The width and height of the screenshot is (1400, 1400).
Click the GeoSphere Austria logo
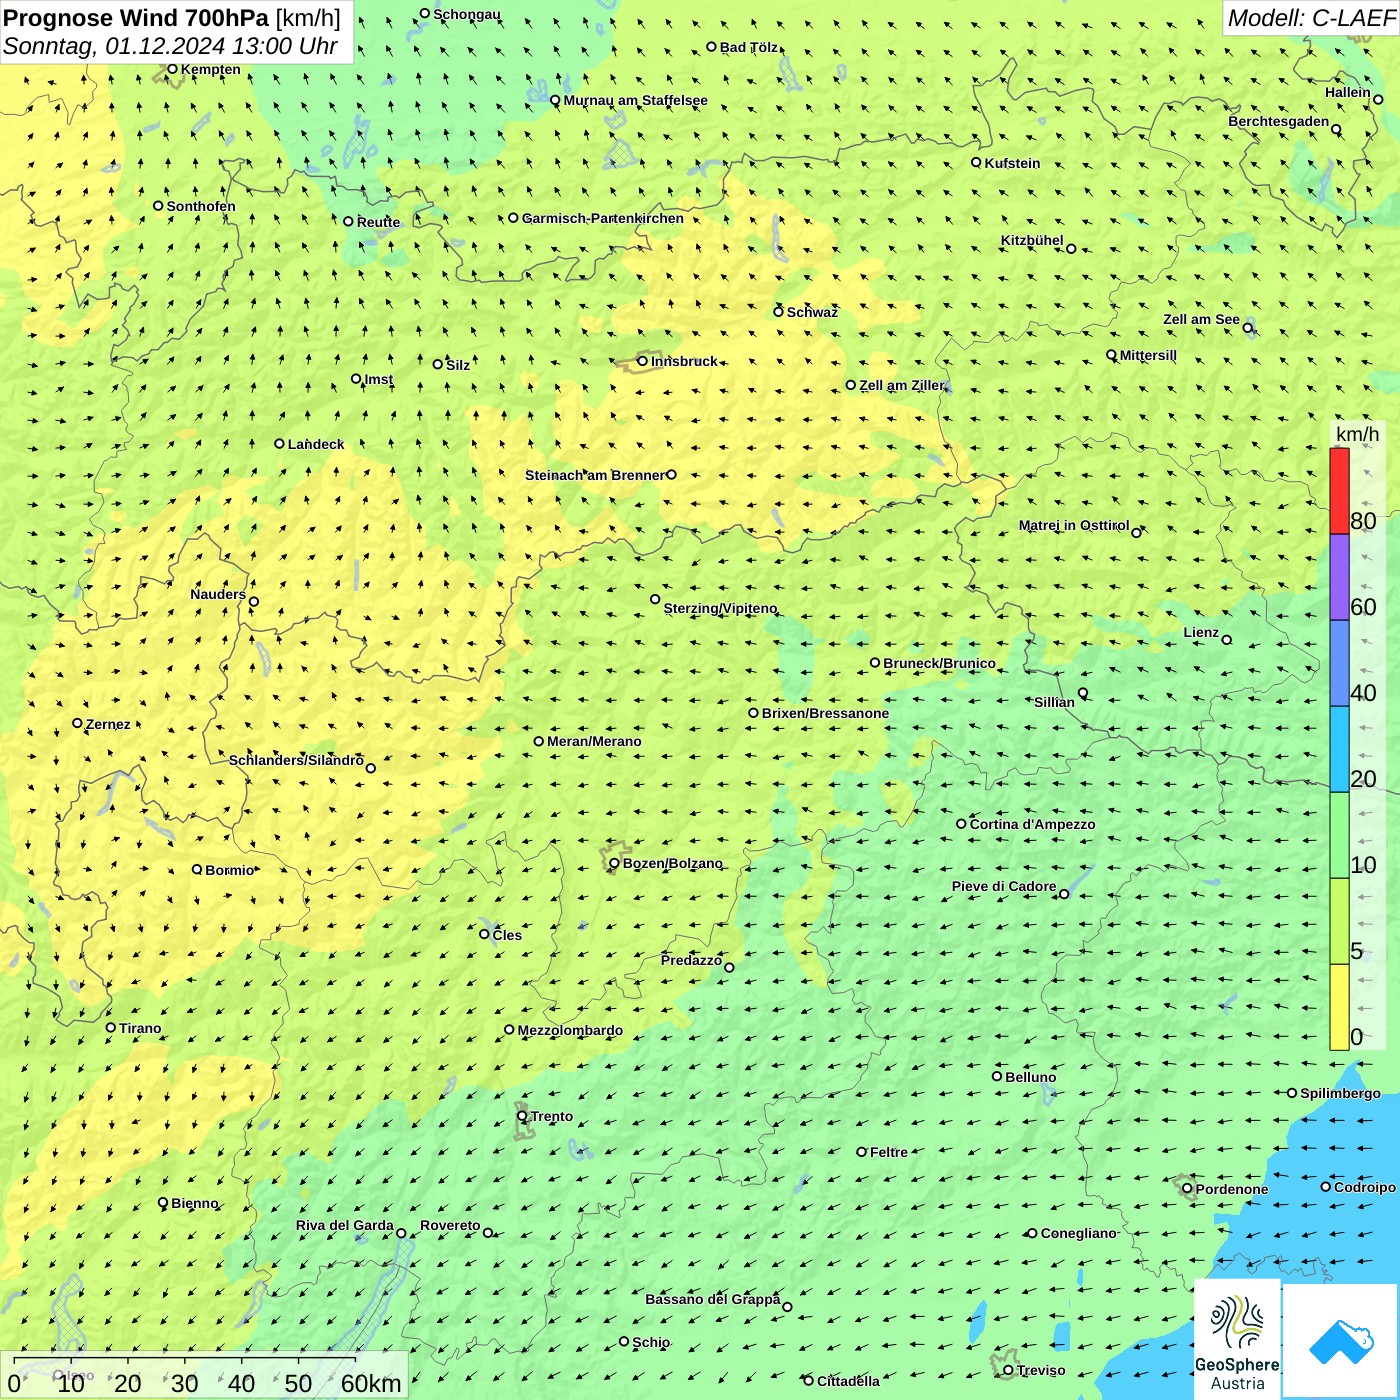(1238, 1338)
